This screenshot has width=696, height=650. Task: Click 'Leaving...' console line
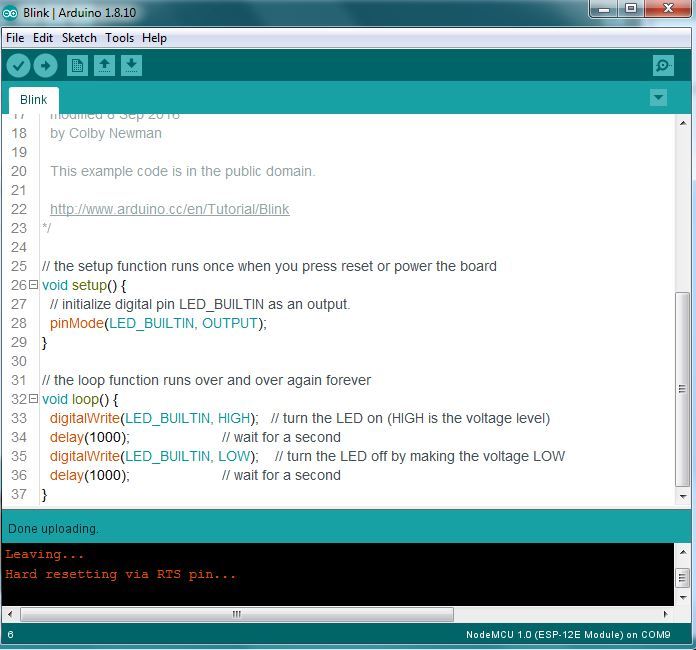[44, 555]
